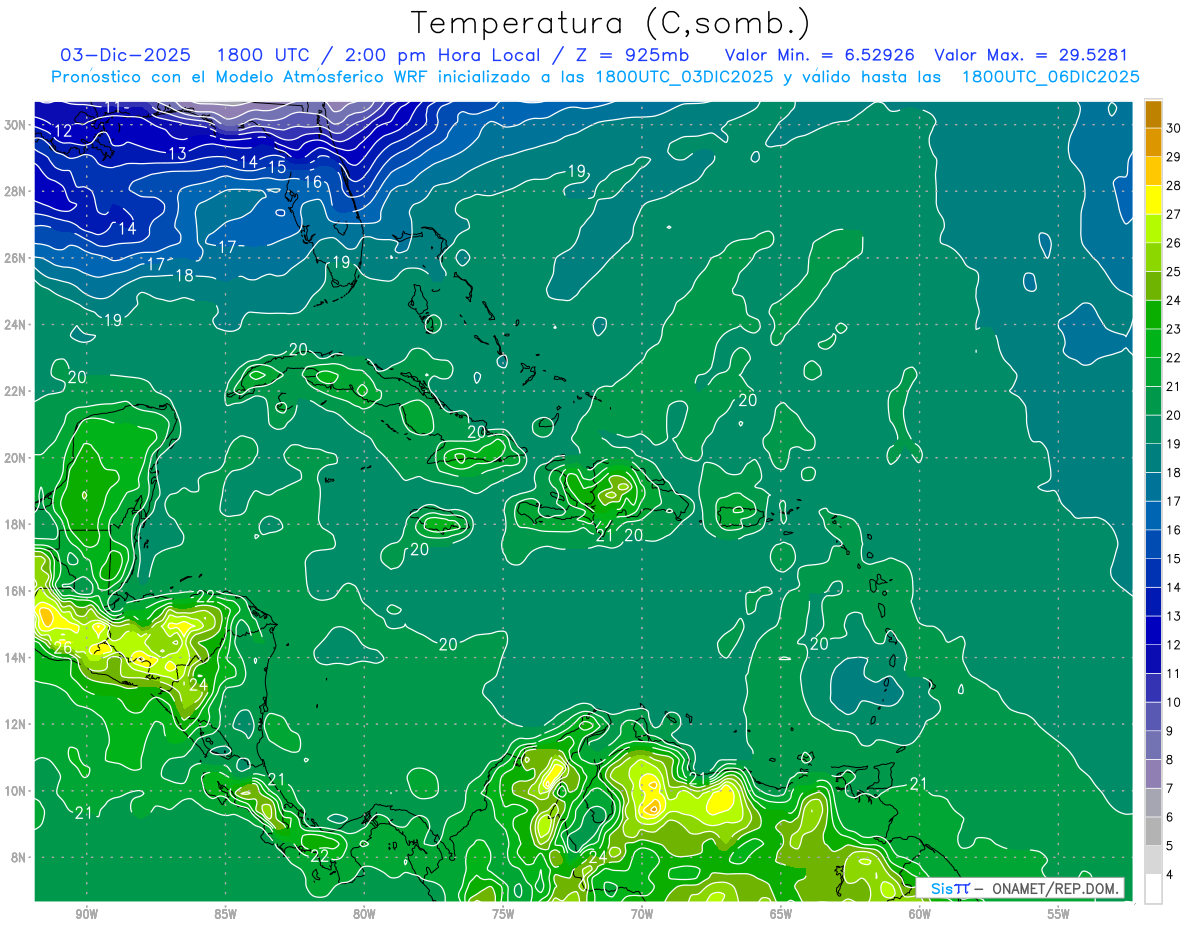Click the latitude axis label "18N"
Viewport: 1200px width, 927px height.
[x=15, y=524]
